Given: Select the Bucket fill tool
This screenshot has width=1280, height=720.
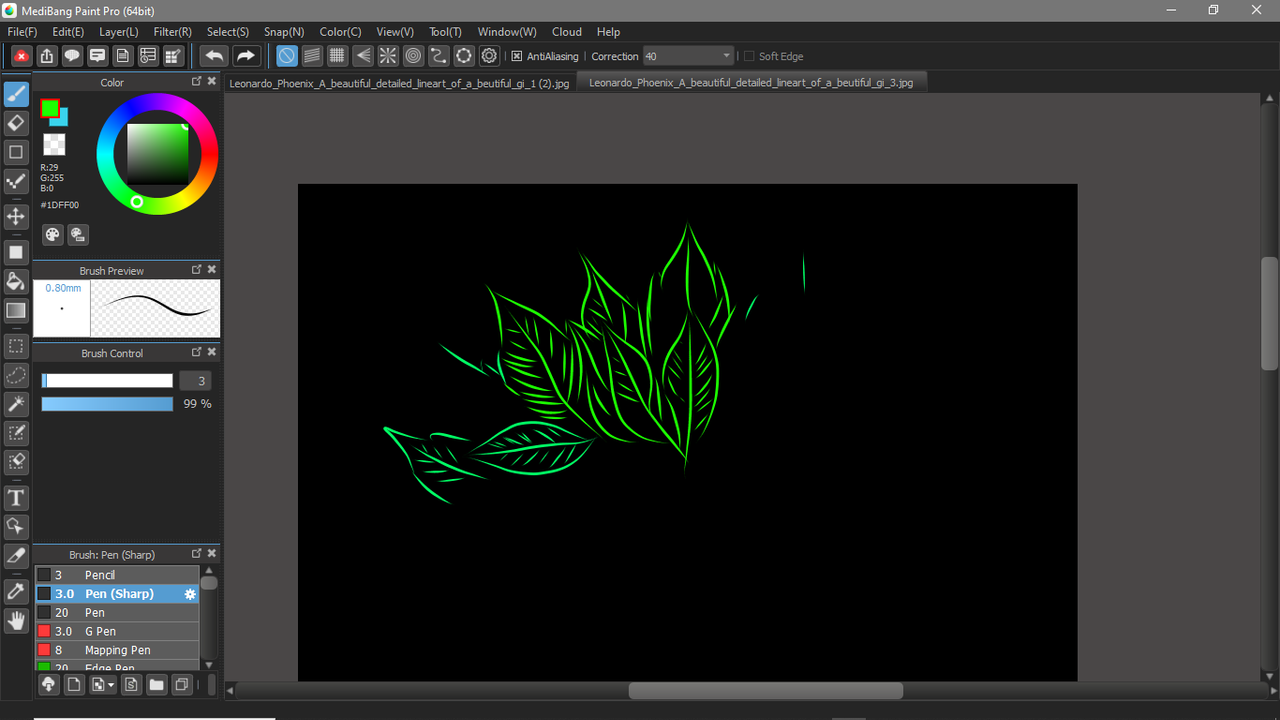Looking at the screenshot, I should click(x=16, y=281).
